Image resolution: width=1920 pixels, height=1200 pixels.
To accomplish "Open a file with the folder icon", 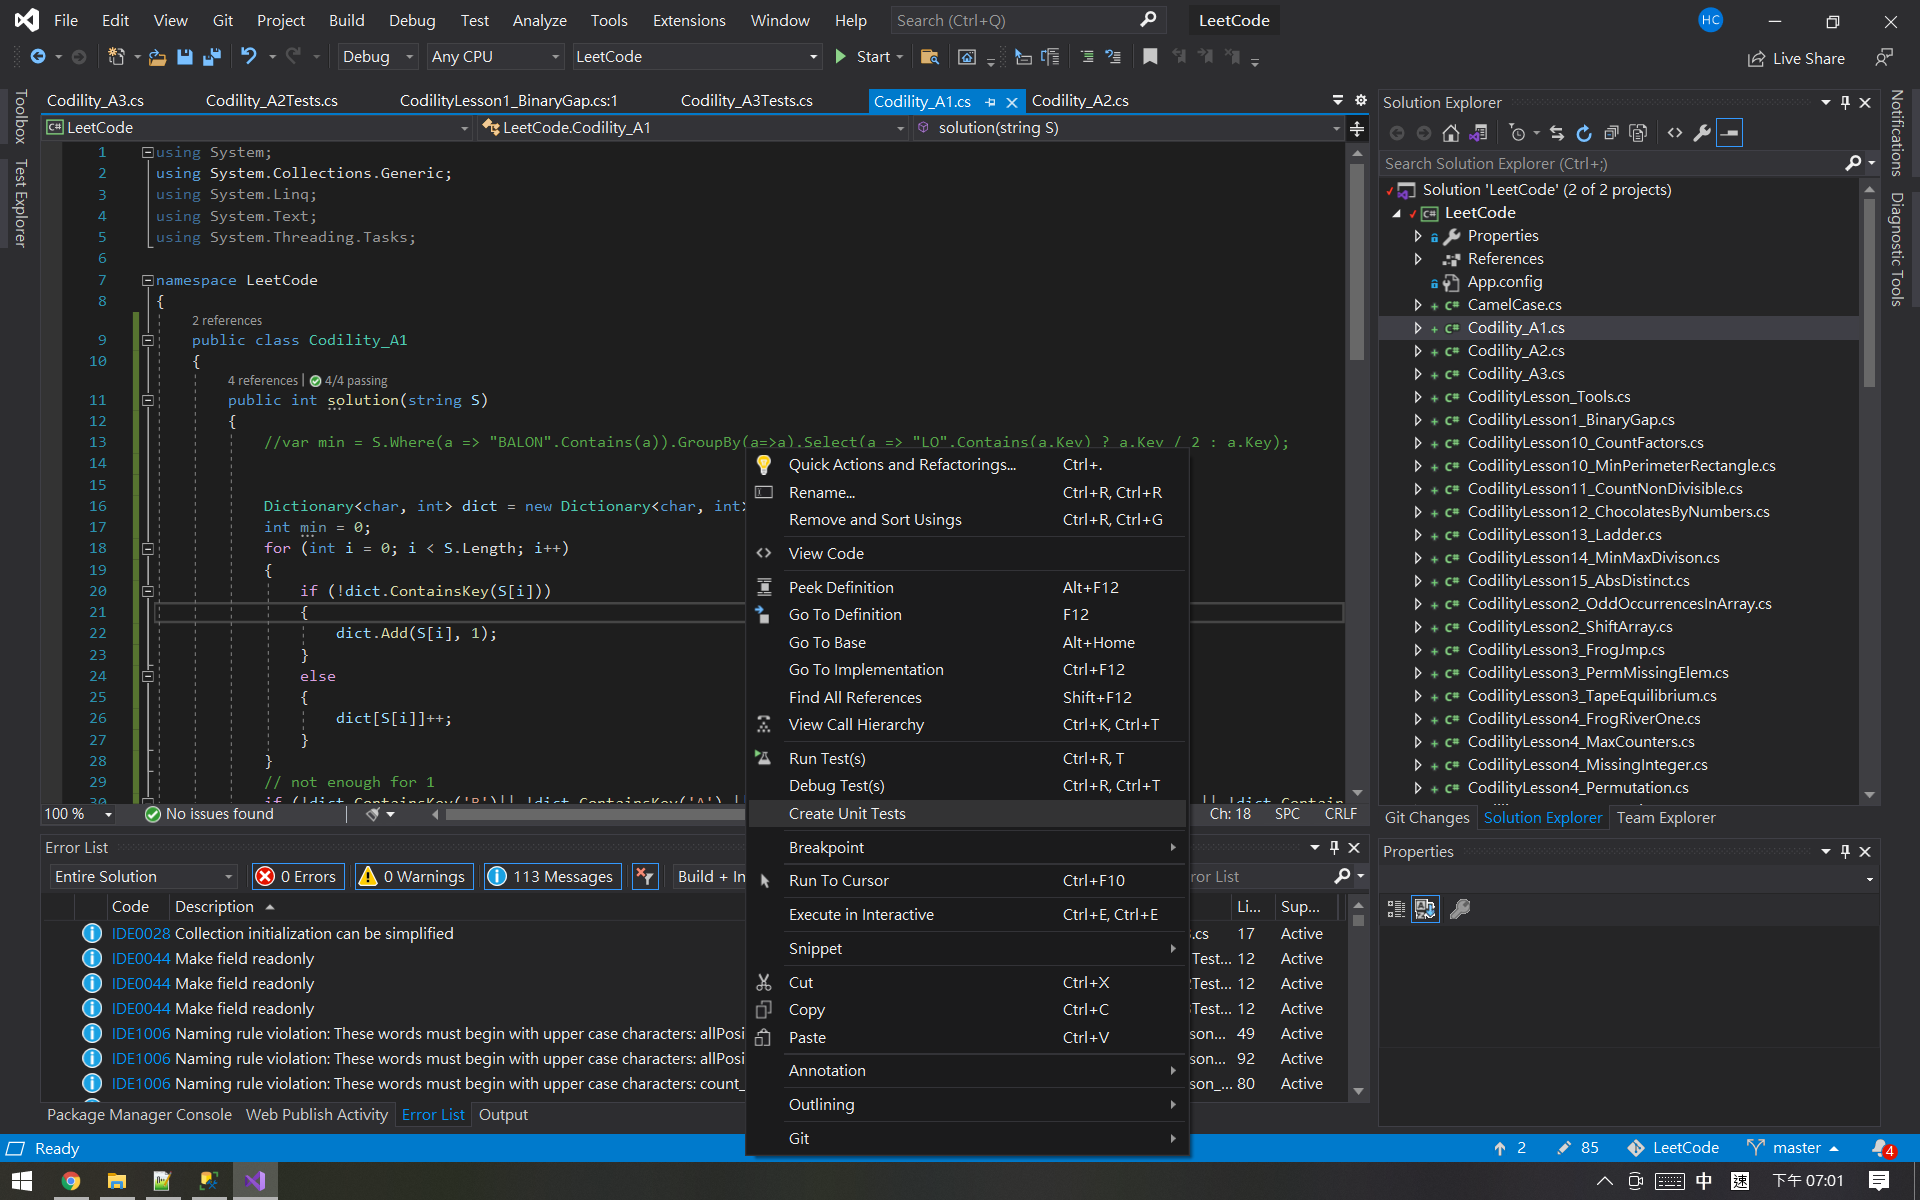I will 157,57.
